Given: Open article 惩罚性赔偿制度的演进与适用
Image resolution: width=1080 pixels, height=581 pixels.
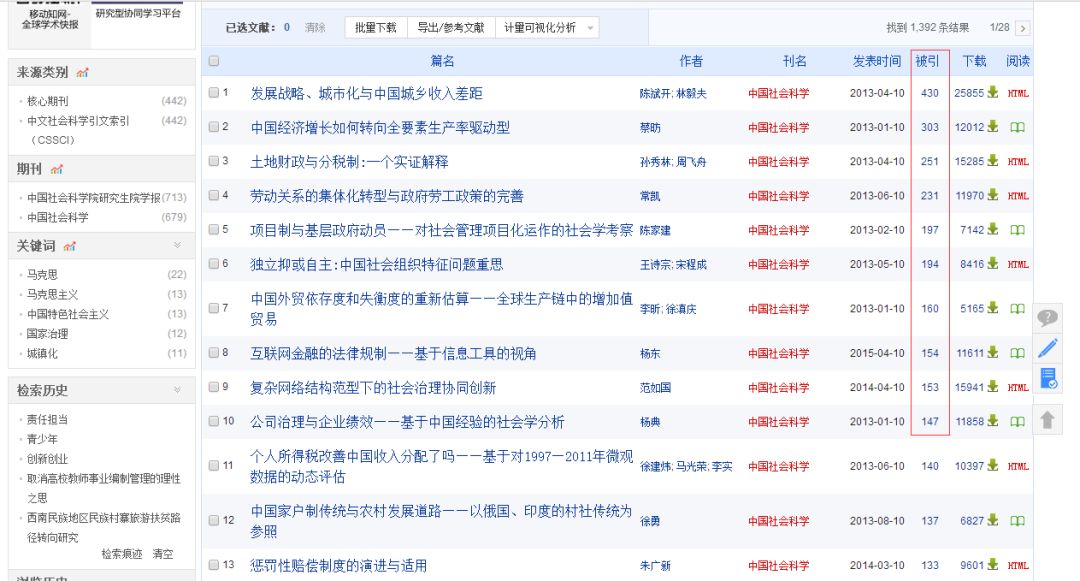Looking at the screenshot, I should (338, 566).
